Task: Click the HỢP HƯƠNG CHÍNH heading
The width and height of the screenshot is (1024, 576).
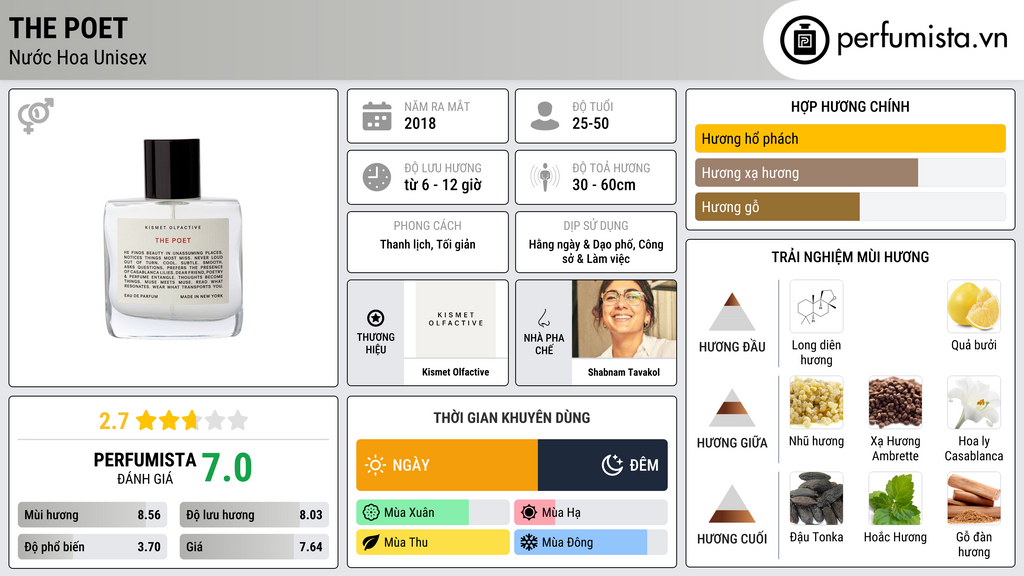Action: click(850, 106)
